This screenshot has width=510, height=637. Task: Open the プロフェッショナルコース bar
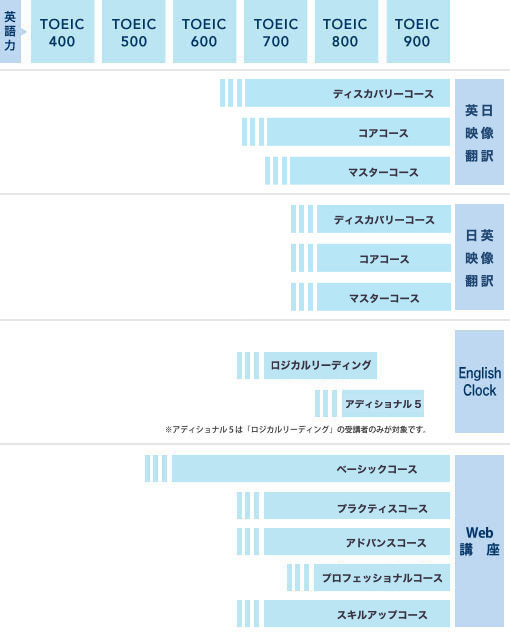tap(382, 577)
